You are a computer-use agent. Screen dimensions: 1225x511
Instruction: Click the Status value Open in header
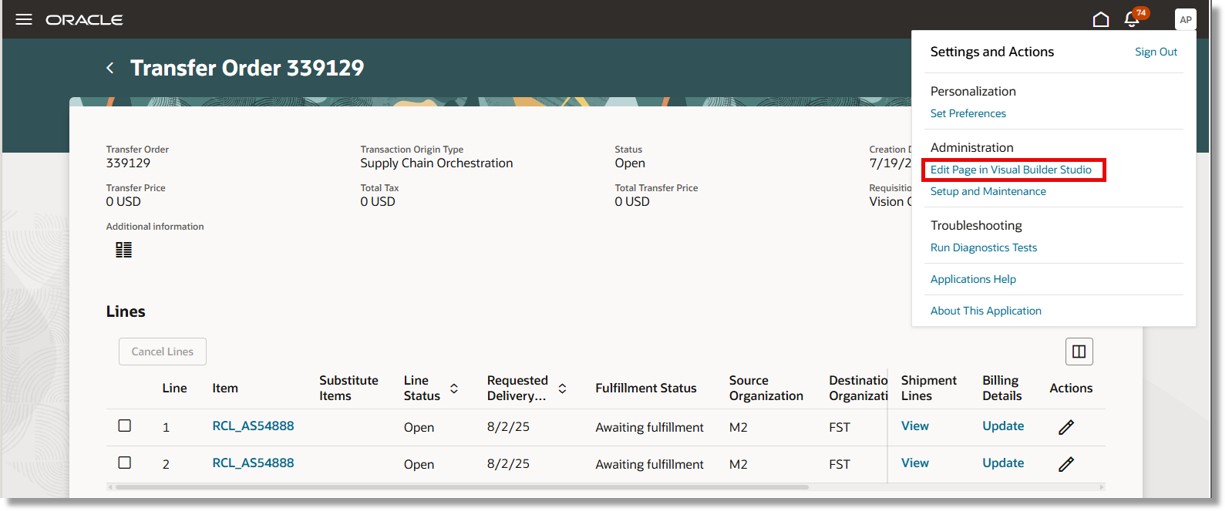pyautogui.click(x=630, y=163)
